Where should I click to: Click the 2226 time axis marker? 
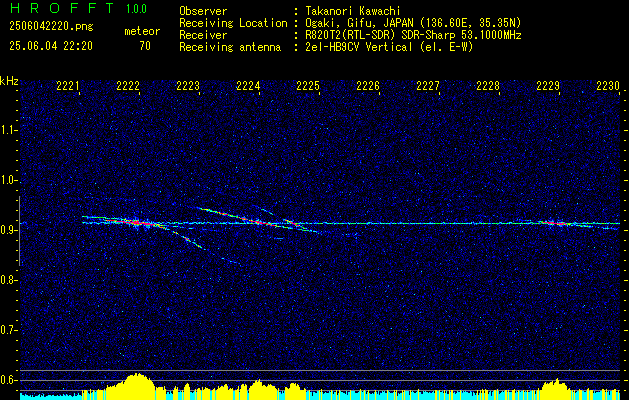pos(368,86)
